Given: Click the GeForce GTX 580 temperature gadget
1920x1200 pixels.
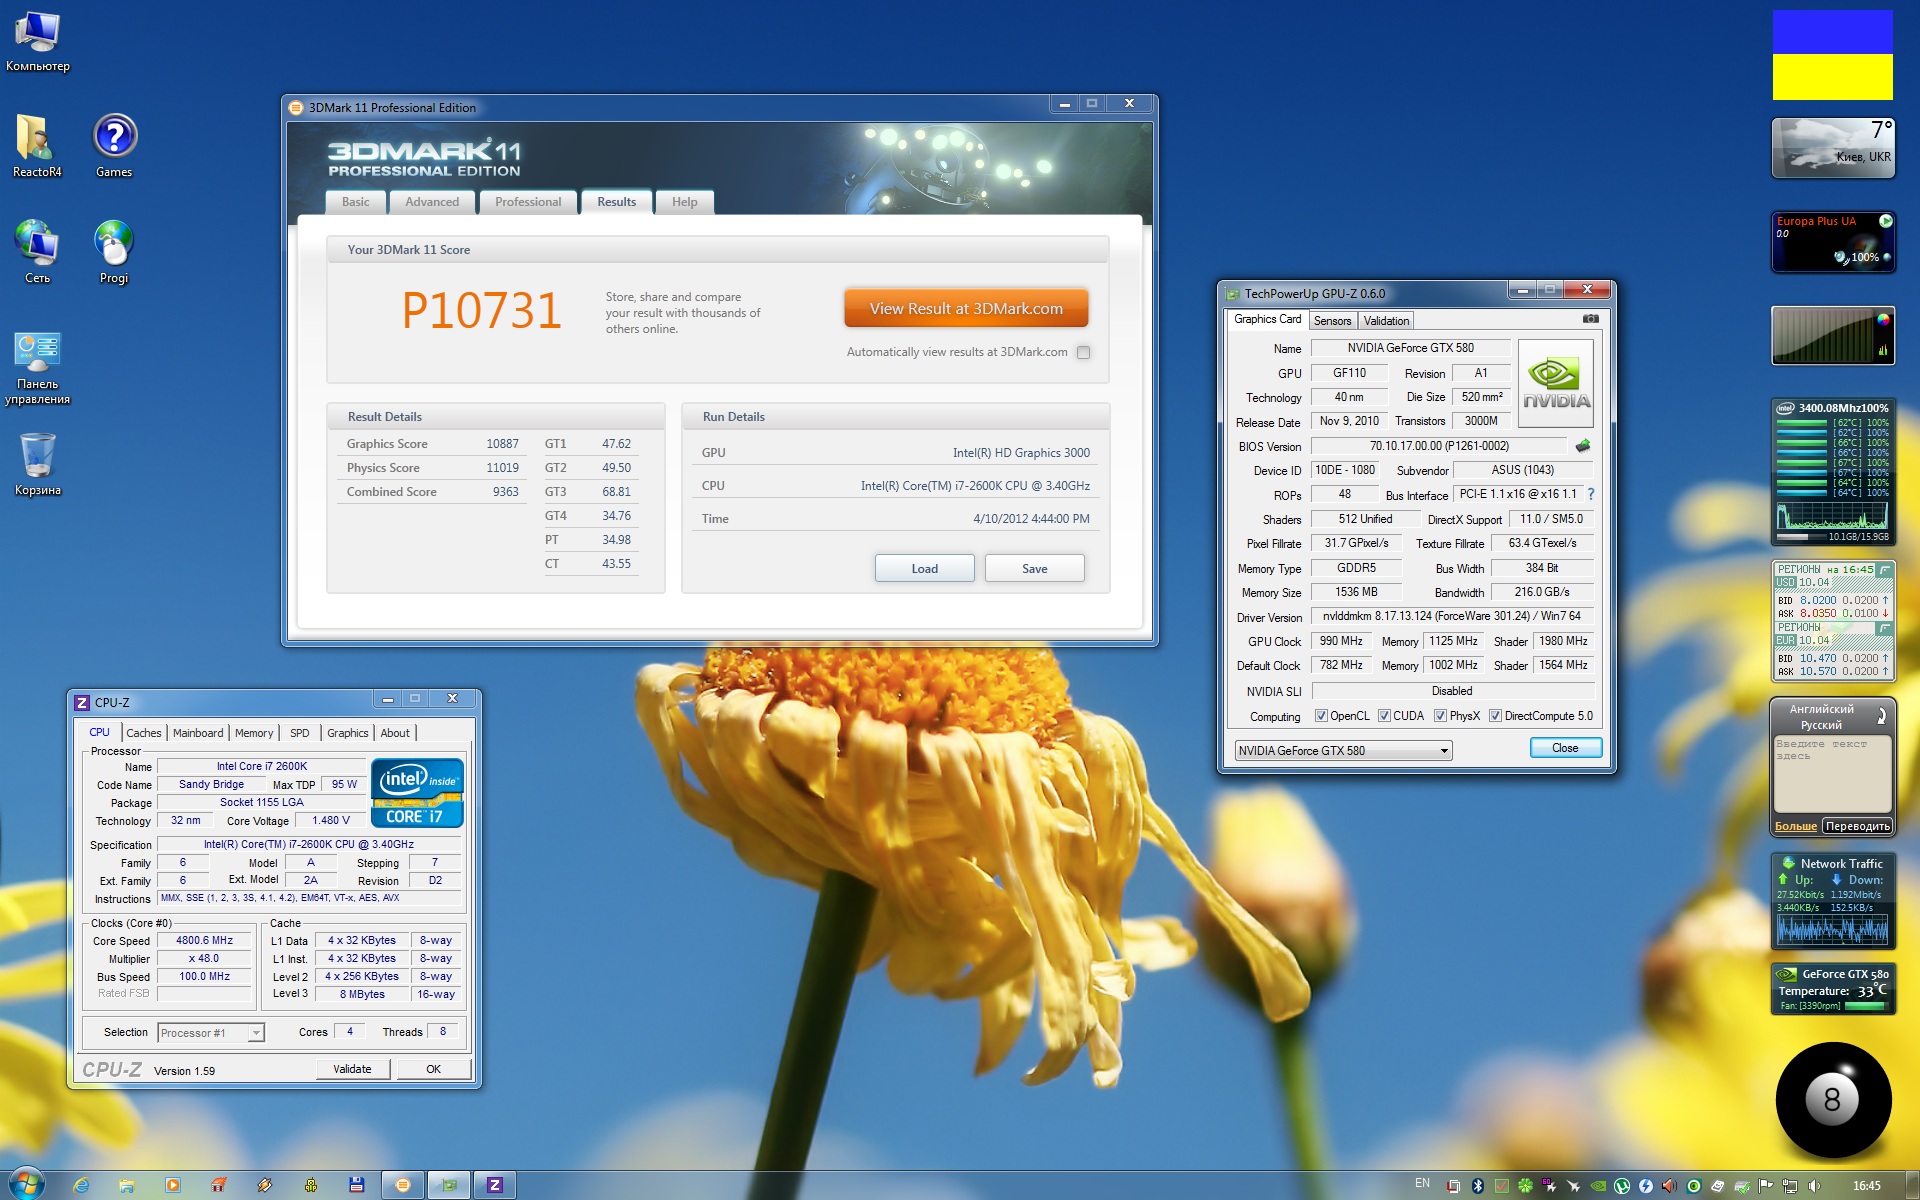Looking at the screenshot, I should (1833, 989).
